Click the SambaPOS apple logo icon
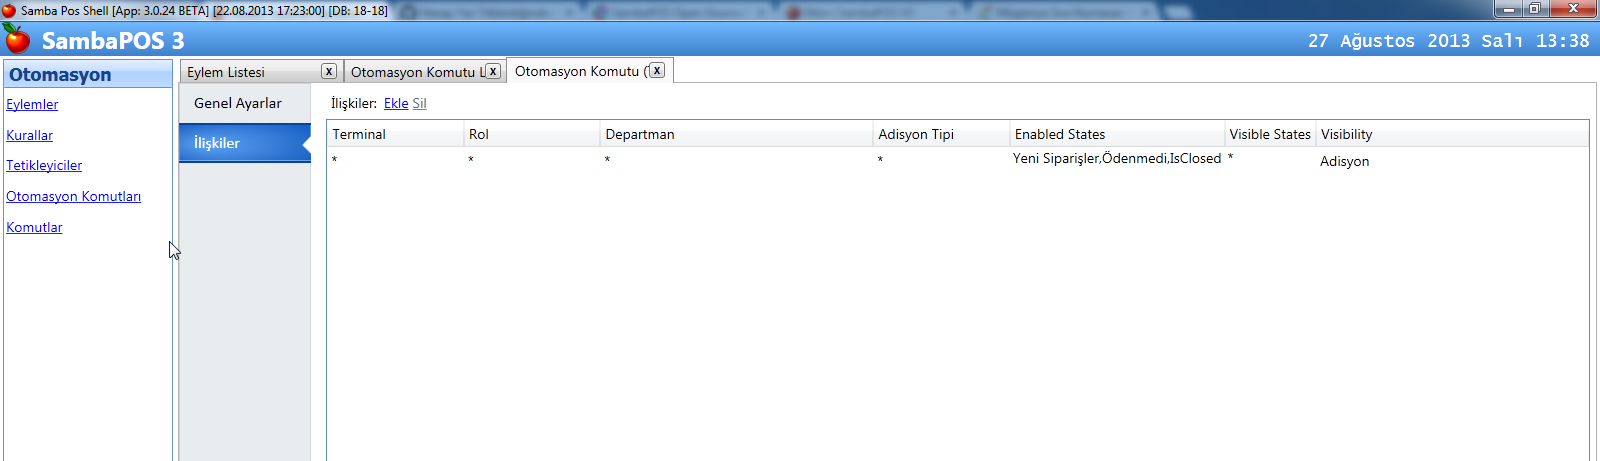Image resolution: width=1600 pixels, height=461 pixels. tap(17, 39)
